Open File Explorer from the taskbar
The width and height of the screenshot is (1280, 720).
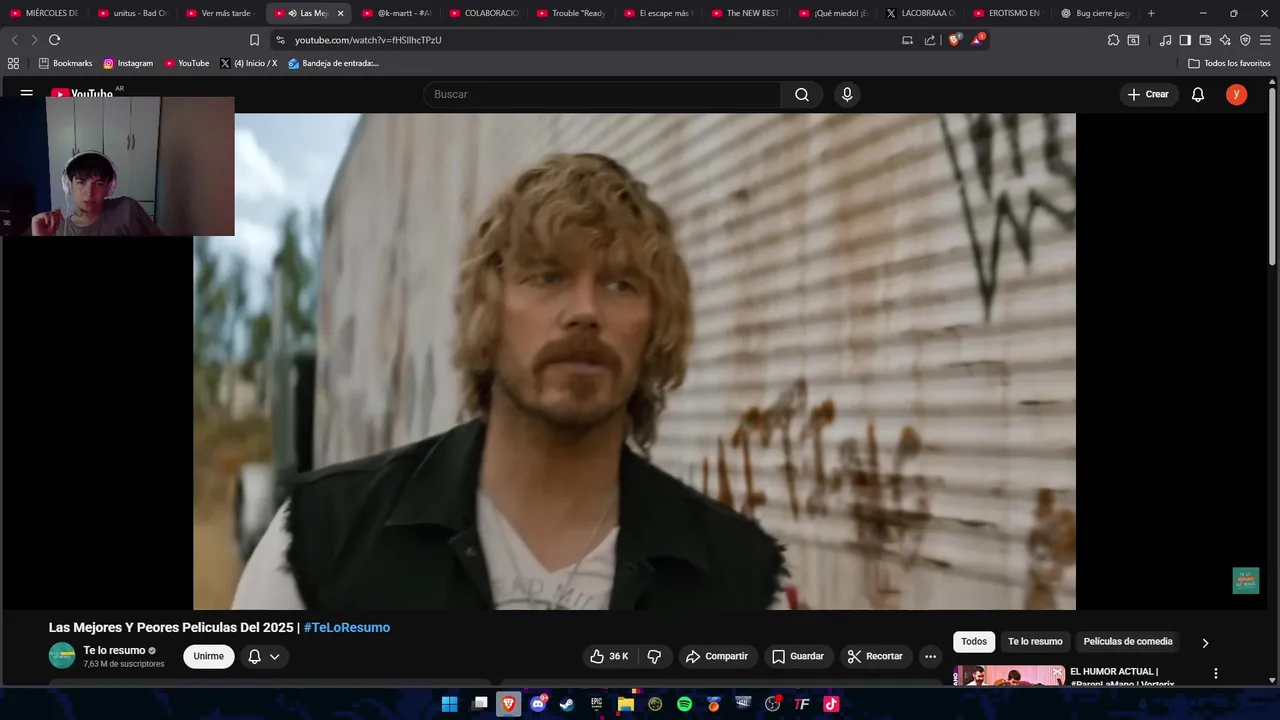pos(626,704)
